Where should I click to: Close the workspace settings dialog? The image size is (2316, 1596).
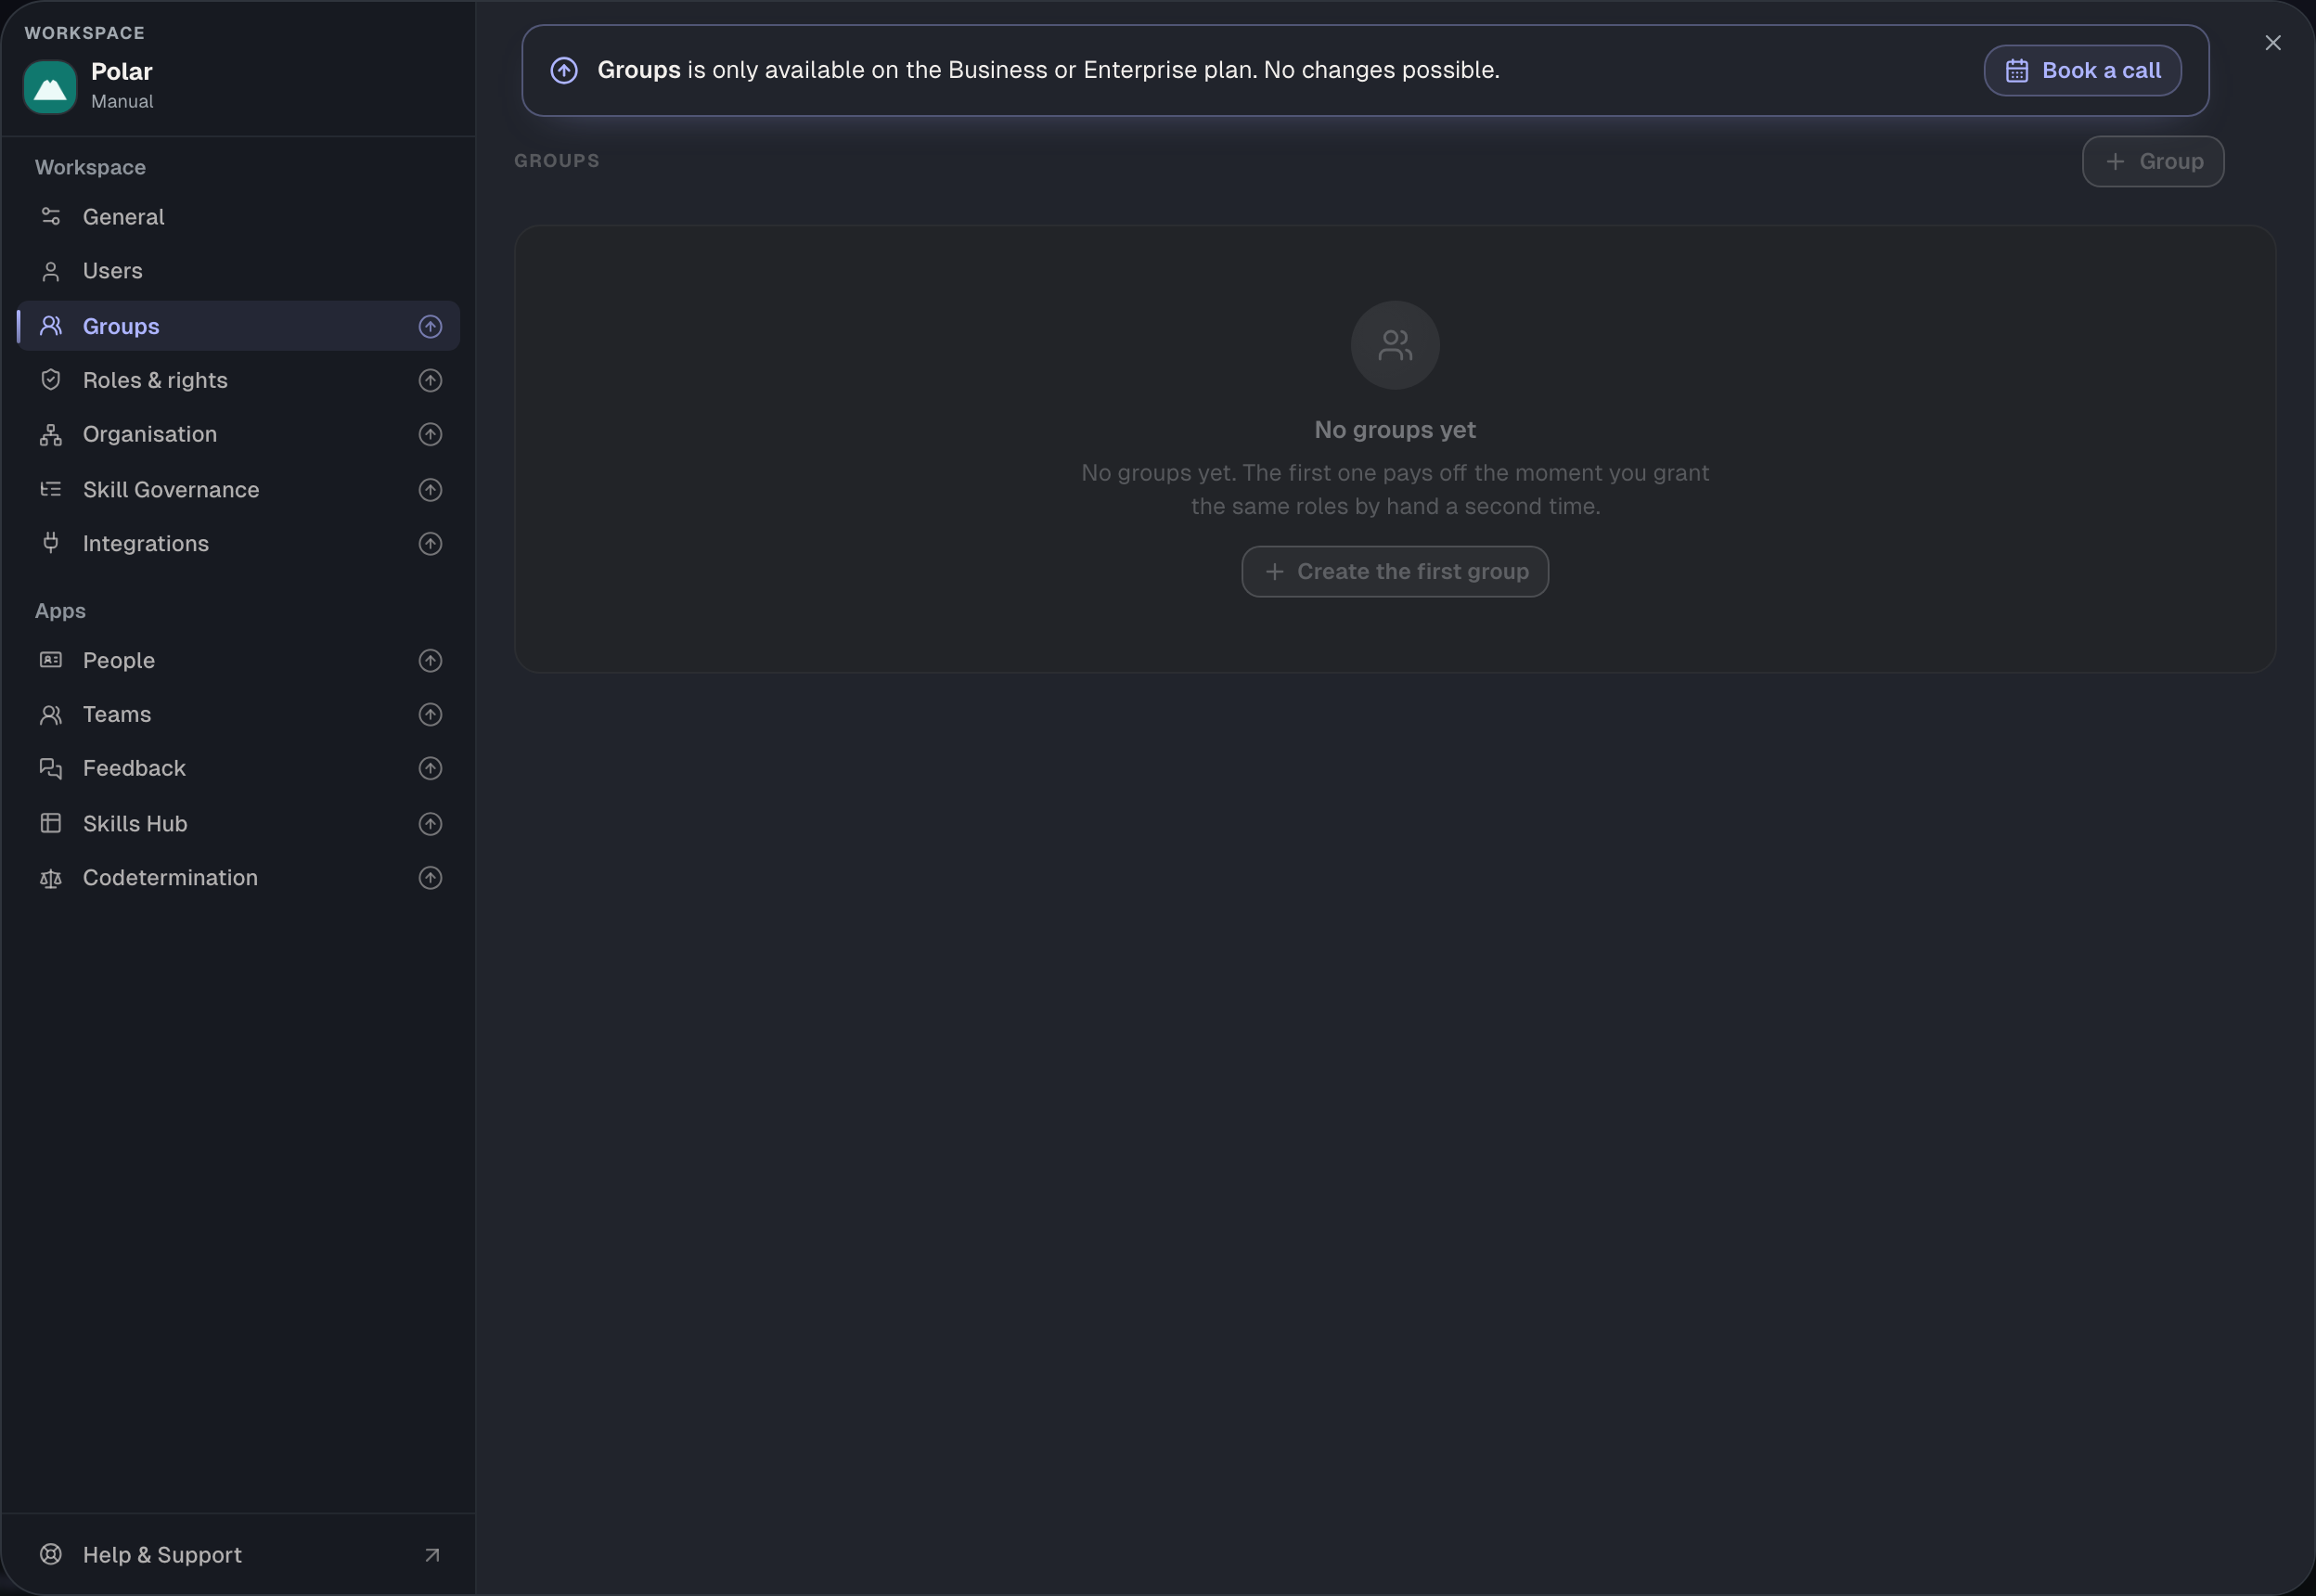(x=2273, y=43)
